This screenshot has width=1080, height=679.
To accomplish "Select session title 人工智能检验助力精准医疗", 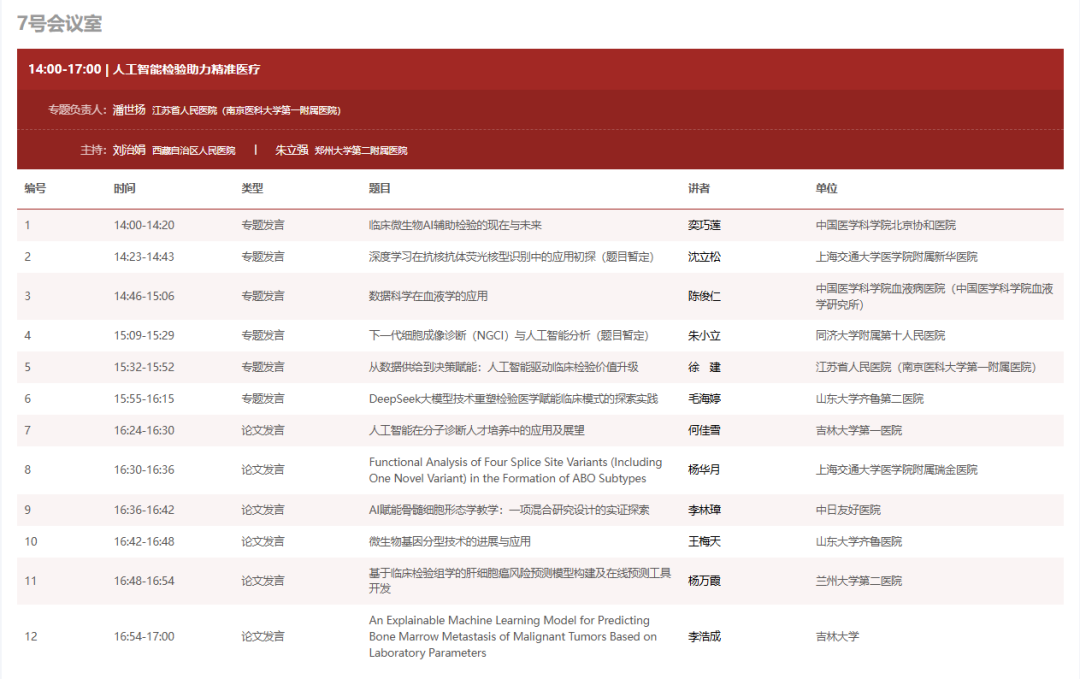I will click(x=187, y=70).
